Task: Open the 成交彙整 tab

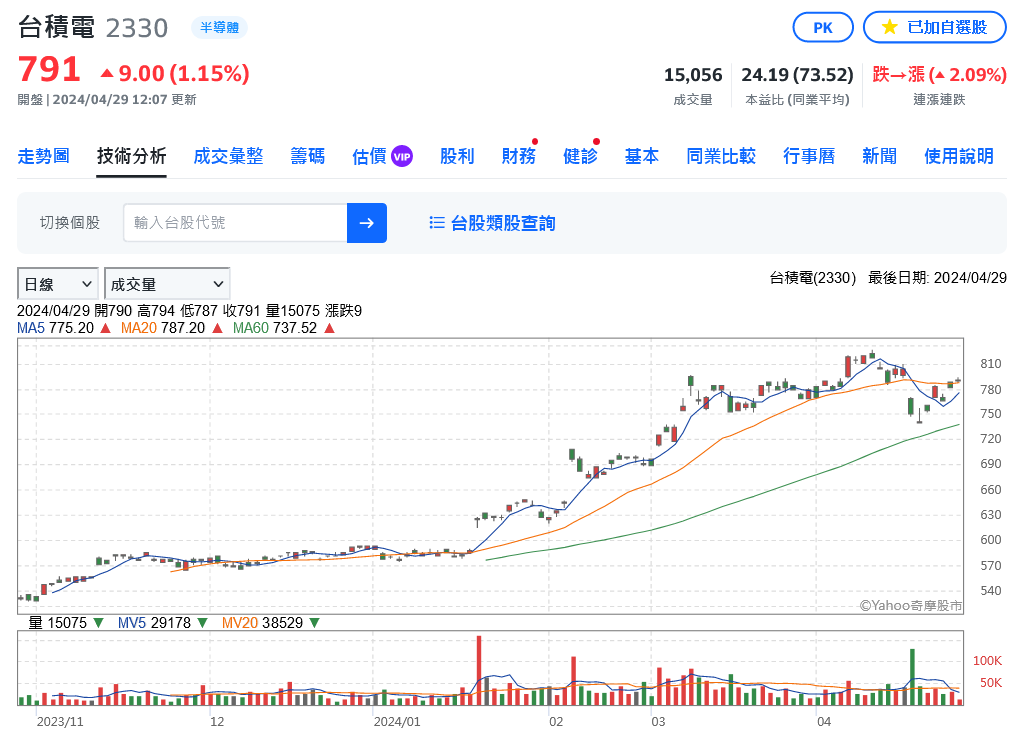Action: pos(228,156)
